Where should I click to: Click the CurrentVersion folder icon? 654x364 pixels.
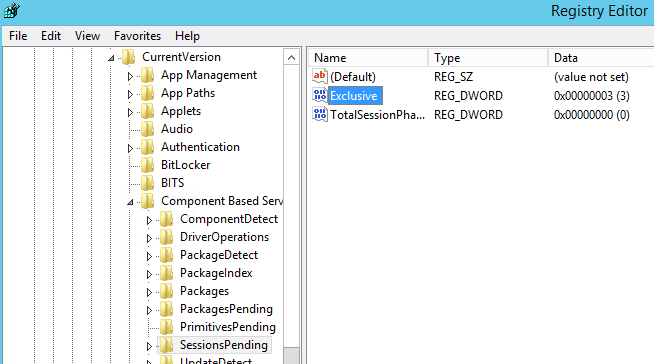tap(128, 57)
